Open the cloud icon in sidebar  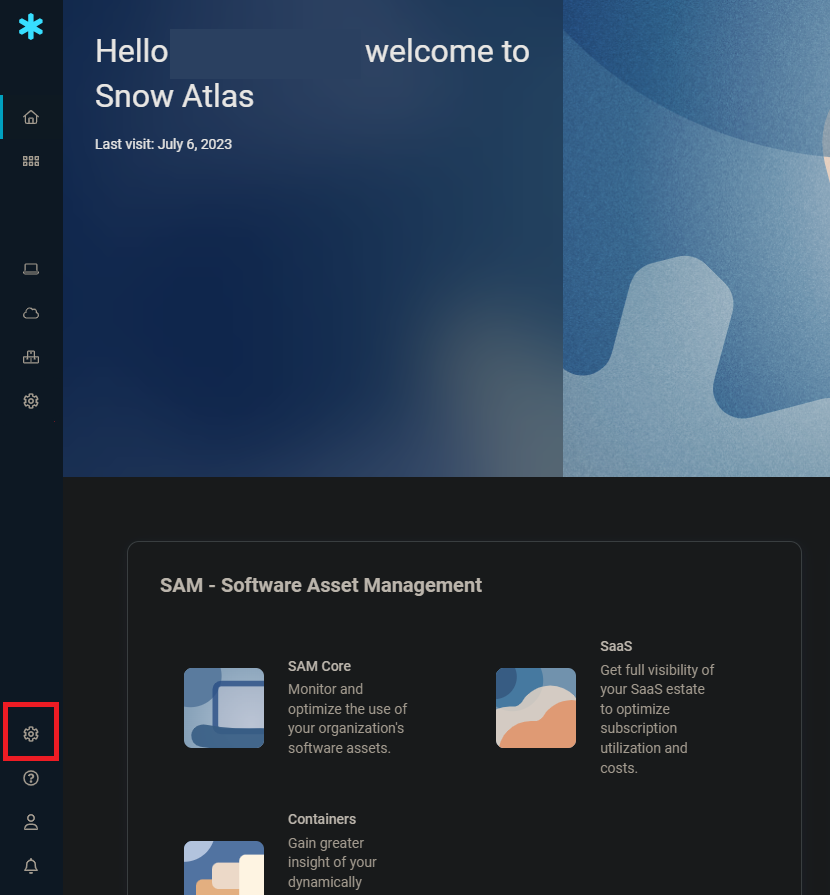coord(31,313)
